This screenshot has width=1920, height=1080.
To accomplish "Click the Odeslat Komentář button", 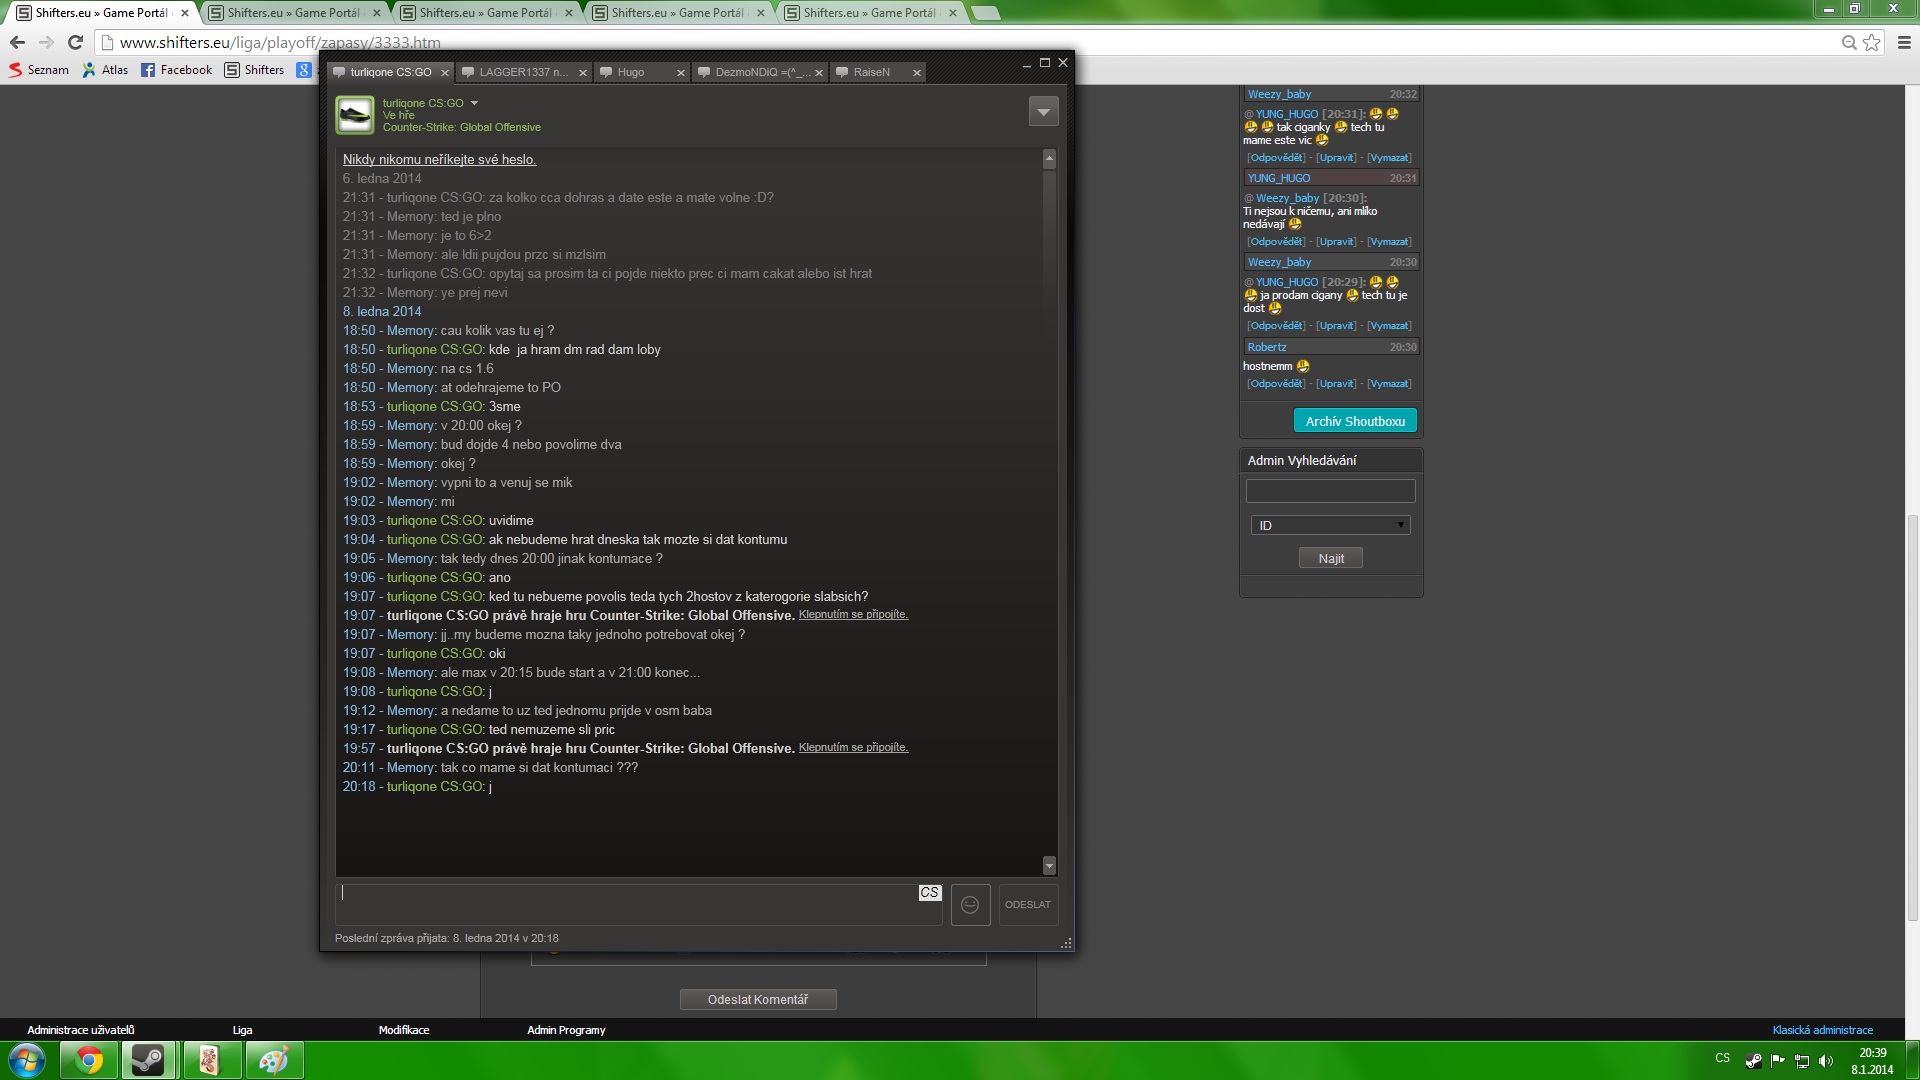I will click(x=758, y=1000).
